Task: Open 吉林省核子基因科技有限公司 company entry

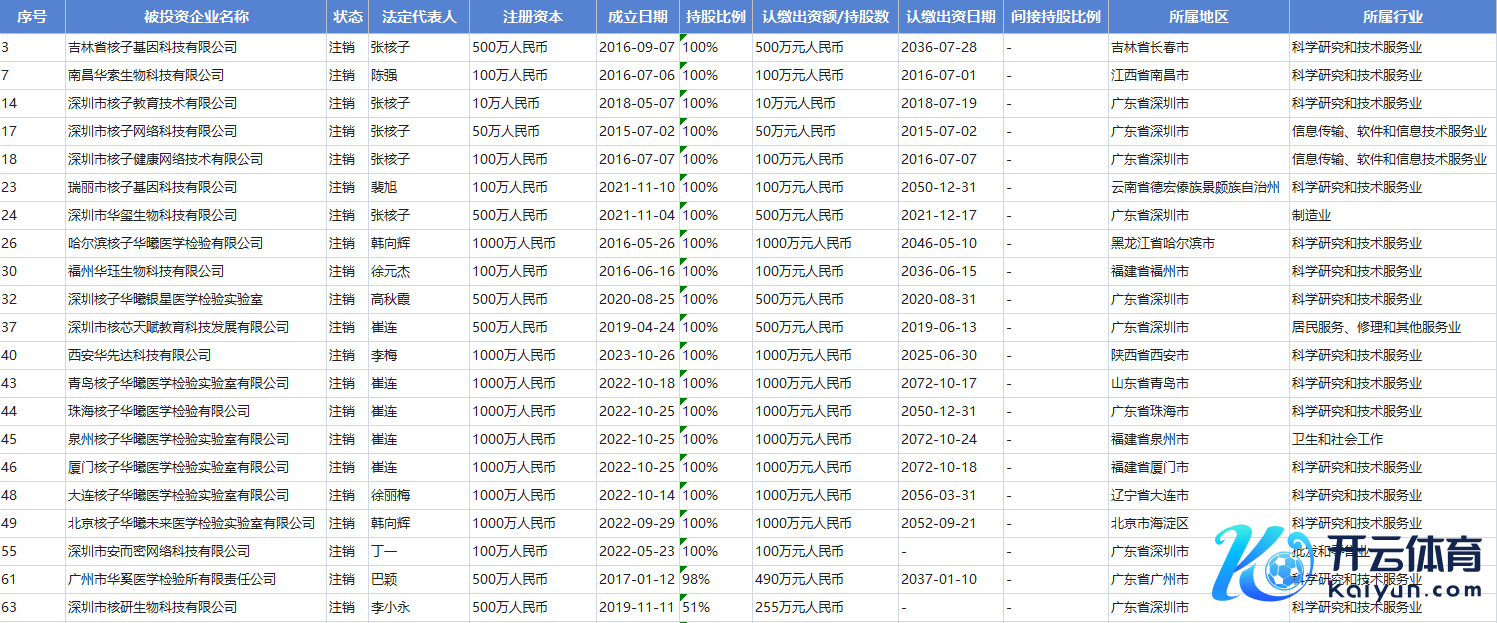Action: (x=152, y=47)
